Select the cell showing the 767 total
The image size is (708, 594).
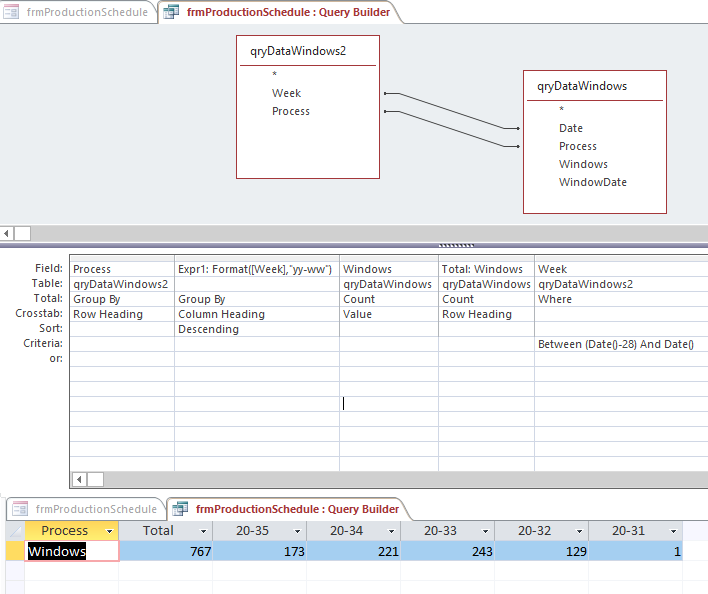(x=165, y=551)
